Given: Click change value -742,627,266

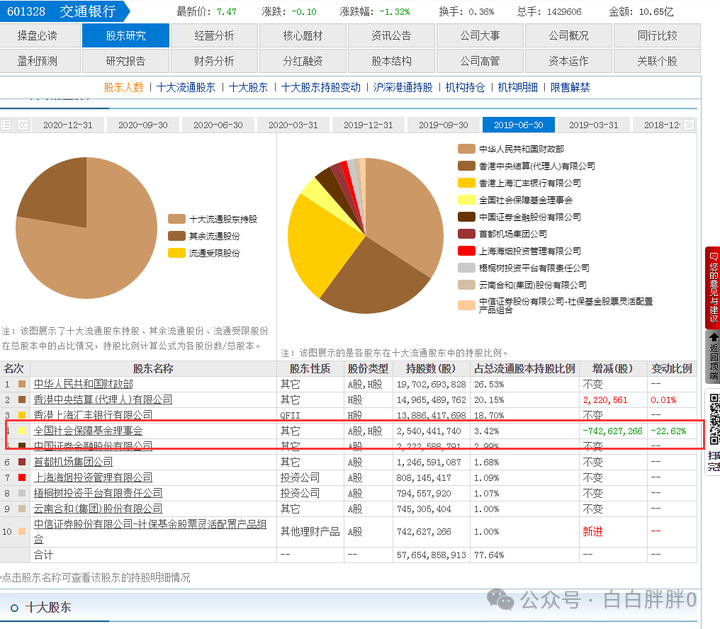Looking at the screenshot, I should [x=613, y=431].
